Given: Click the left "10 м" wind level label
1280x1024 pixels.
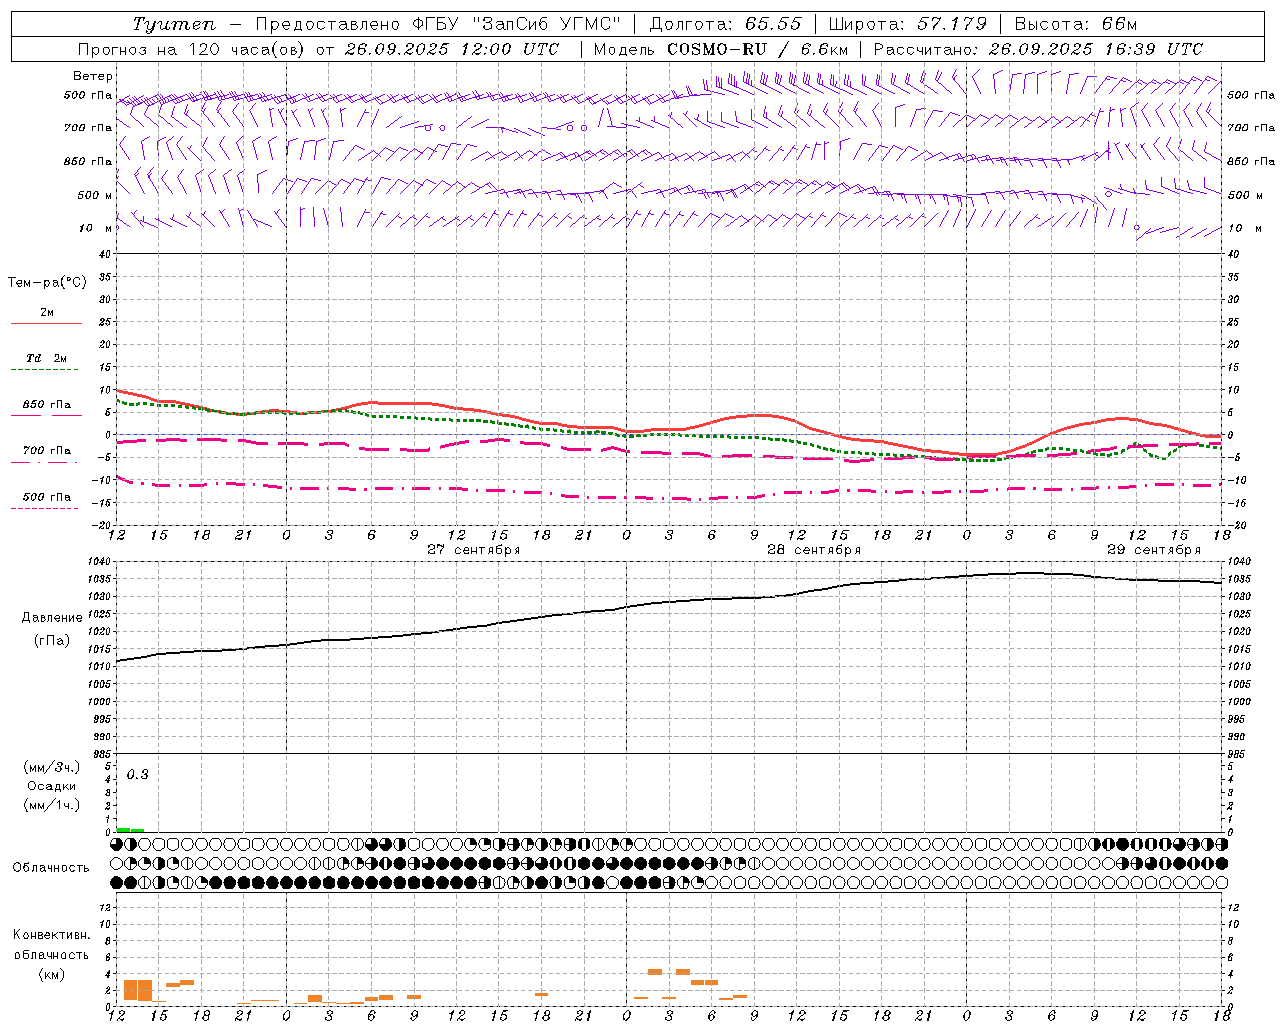Looking at the screenshot, I should (x=96, y=228).
